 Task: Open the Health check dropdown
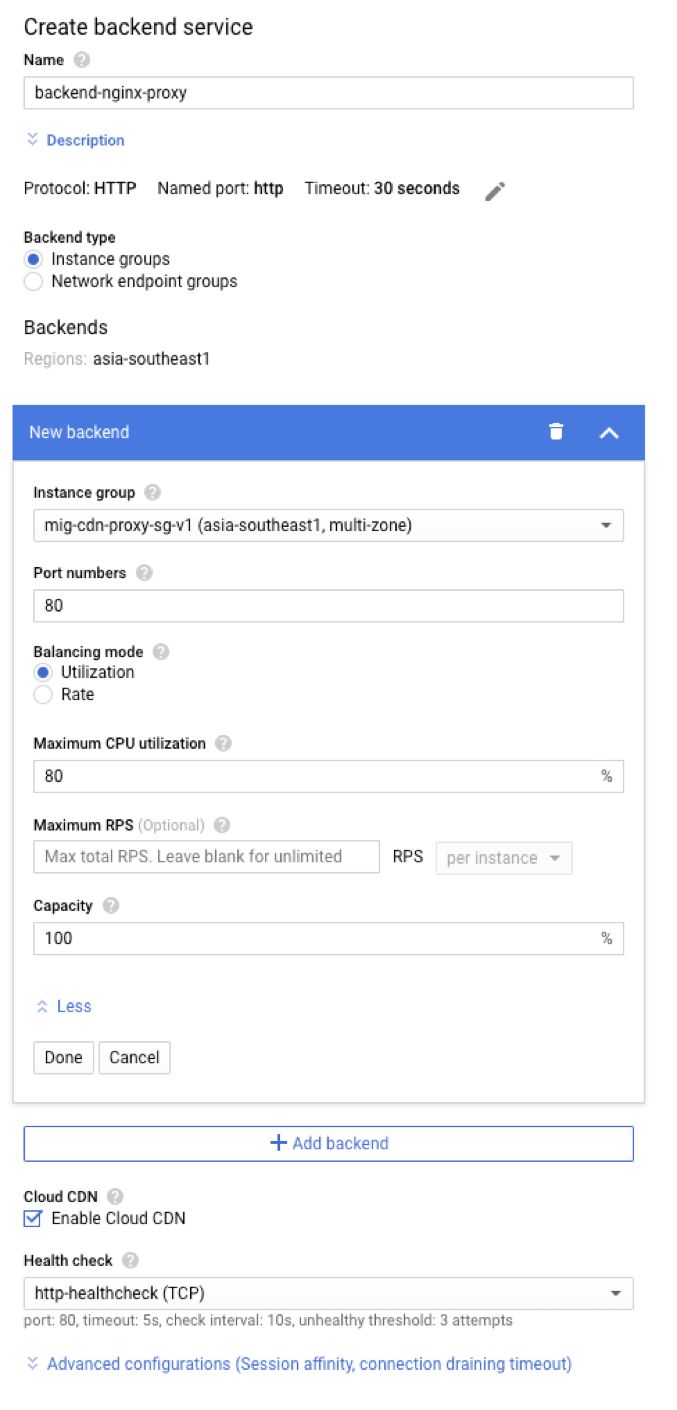(x=328, y=1293)
